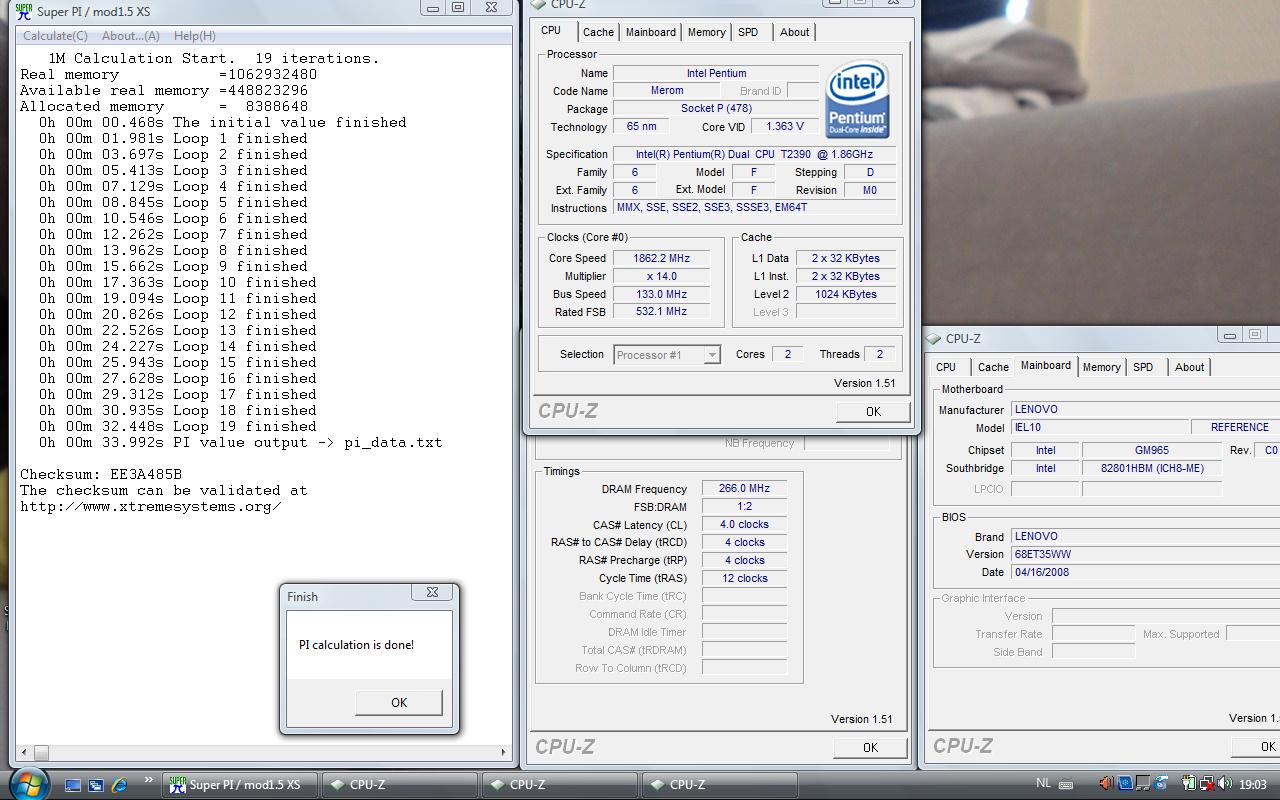Click the NL language indicator

pyautogui.click(x=1044, y=784)
